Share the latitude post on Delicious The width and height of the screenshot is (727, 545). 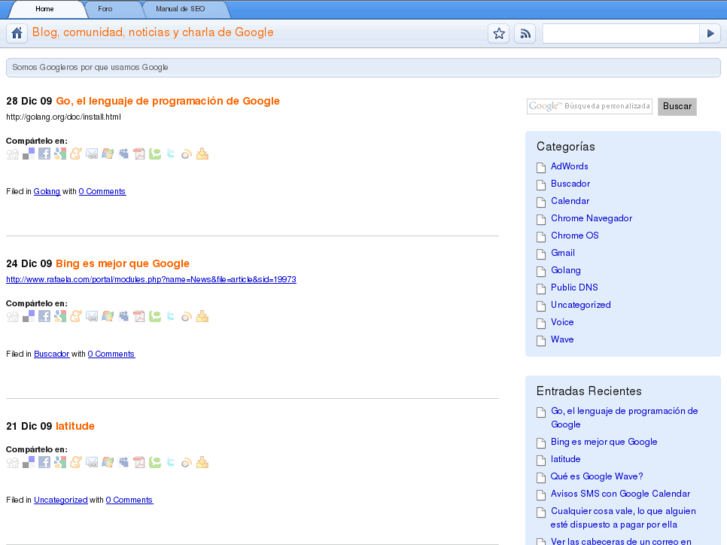pos(29,462)
